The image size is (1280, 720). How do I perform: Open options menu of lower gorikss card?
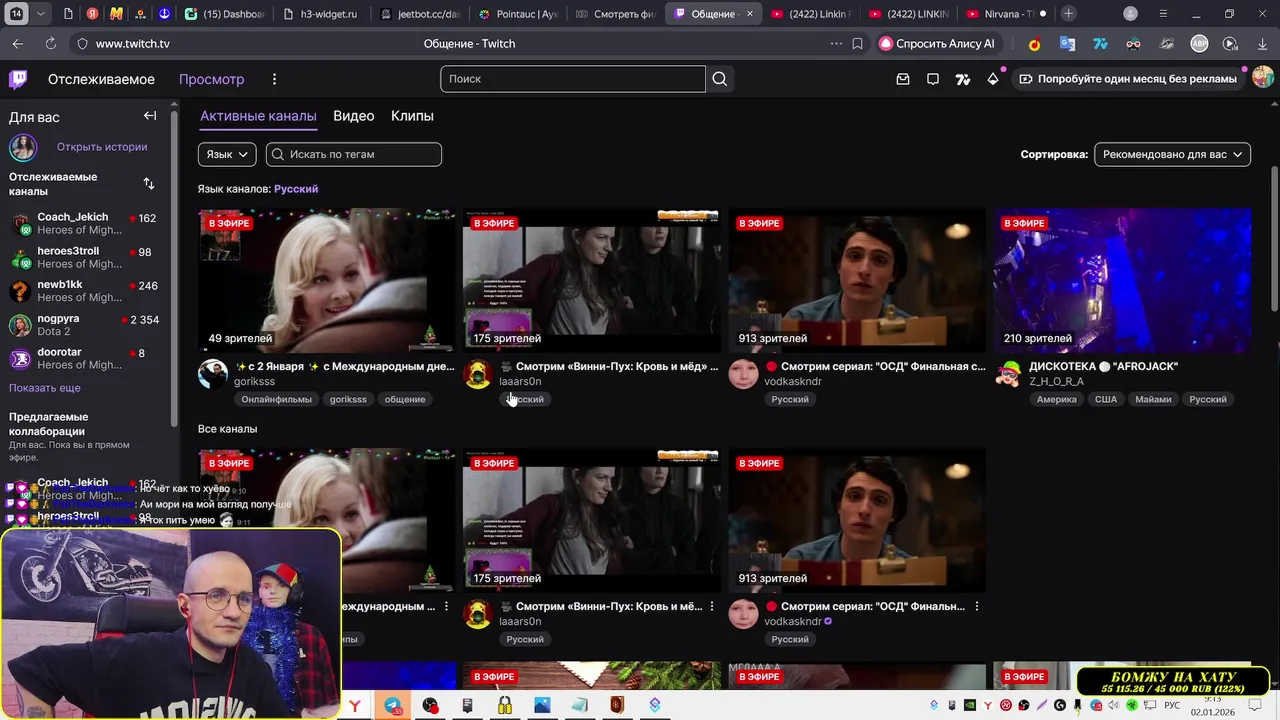tap(447, 606)
